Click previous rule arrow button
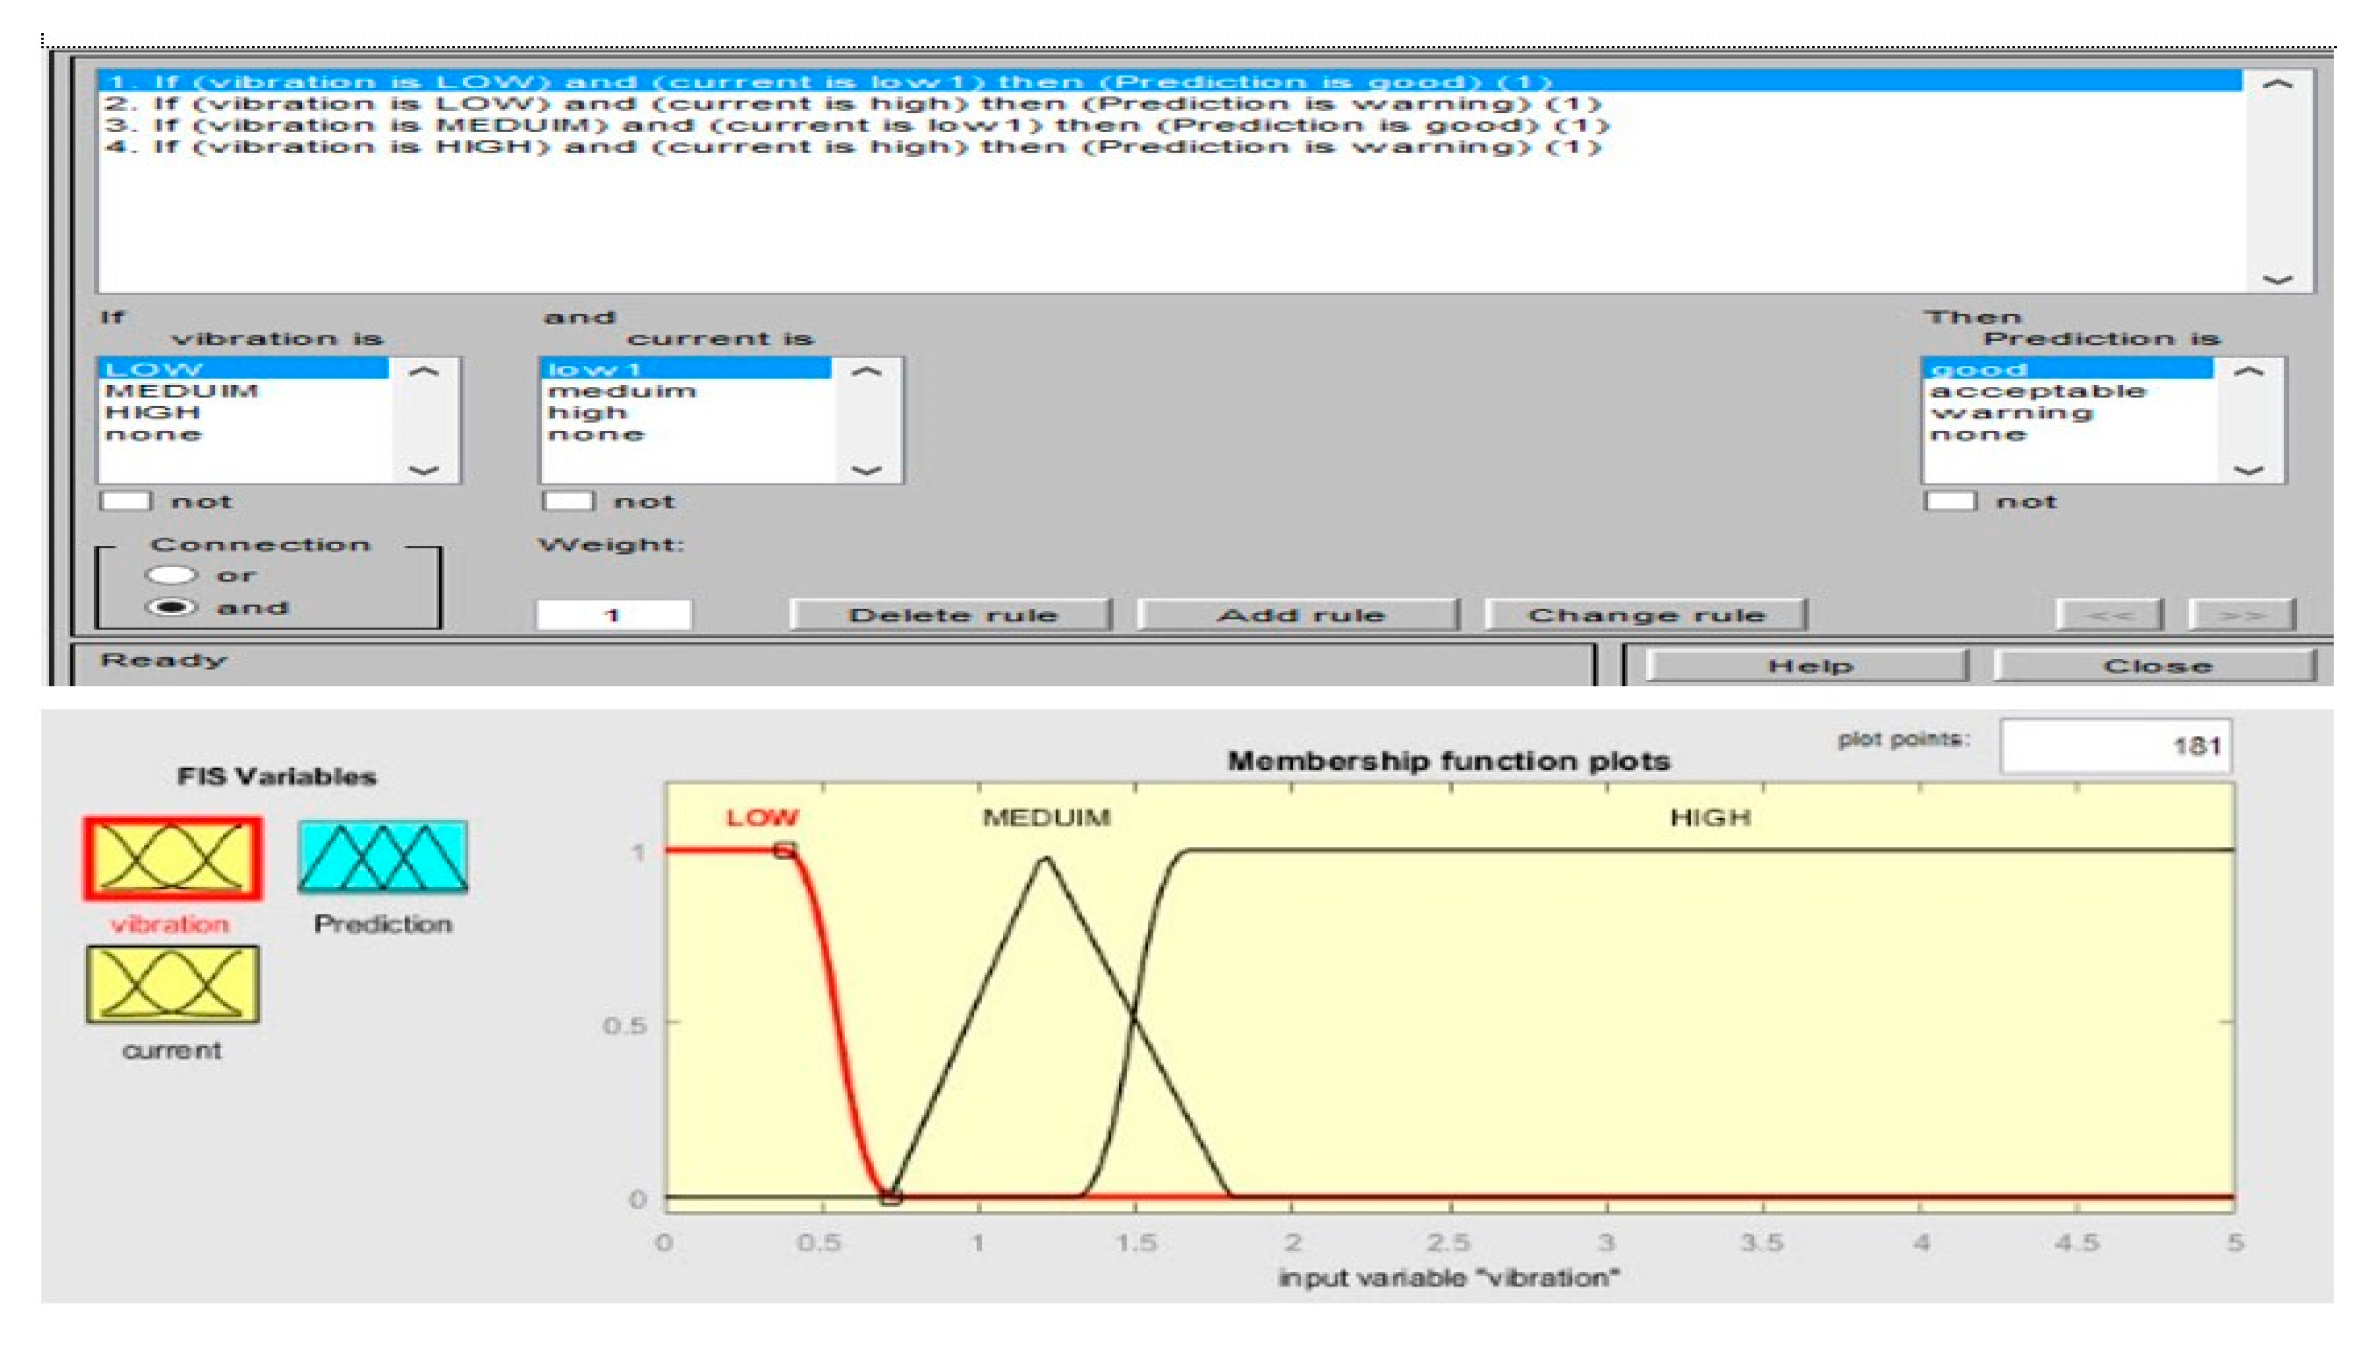The width and height of the screenshot is (2365, 1348). 2109,615
